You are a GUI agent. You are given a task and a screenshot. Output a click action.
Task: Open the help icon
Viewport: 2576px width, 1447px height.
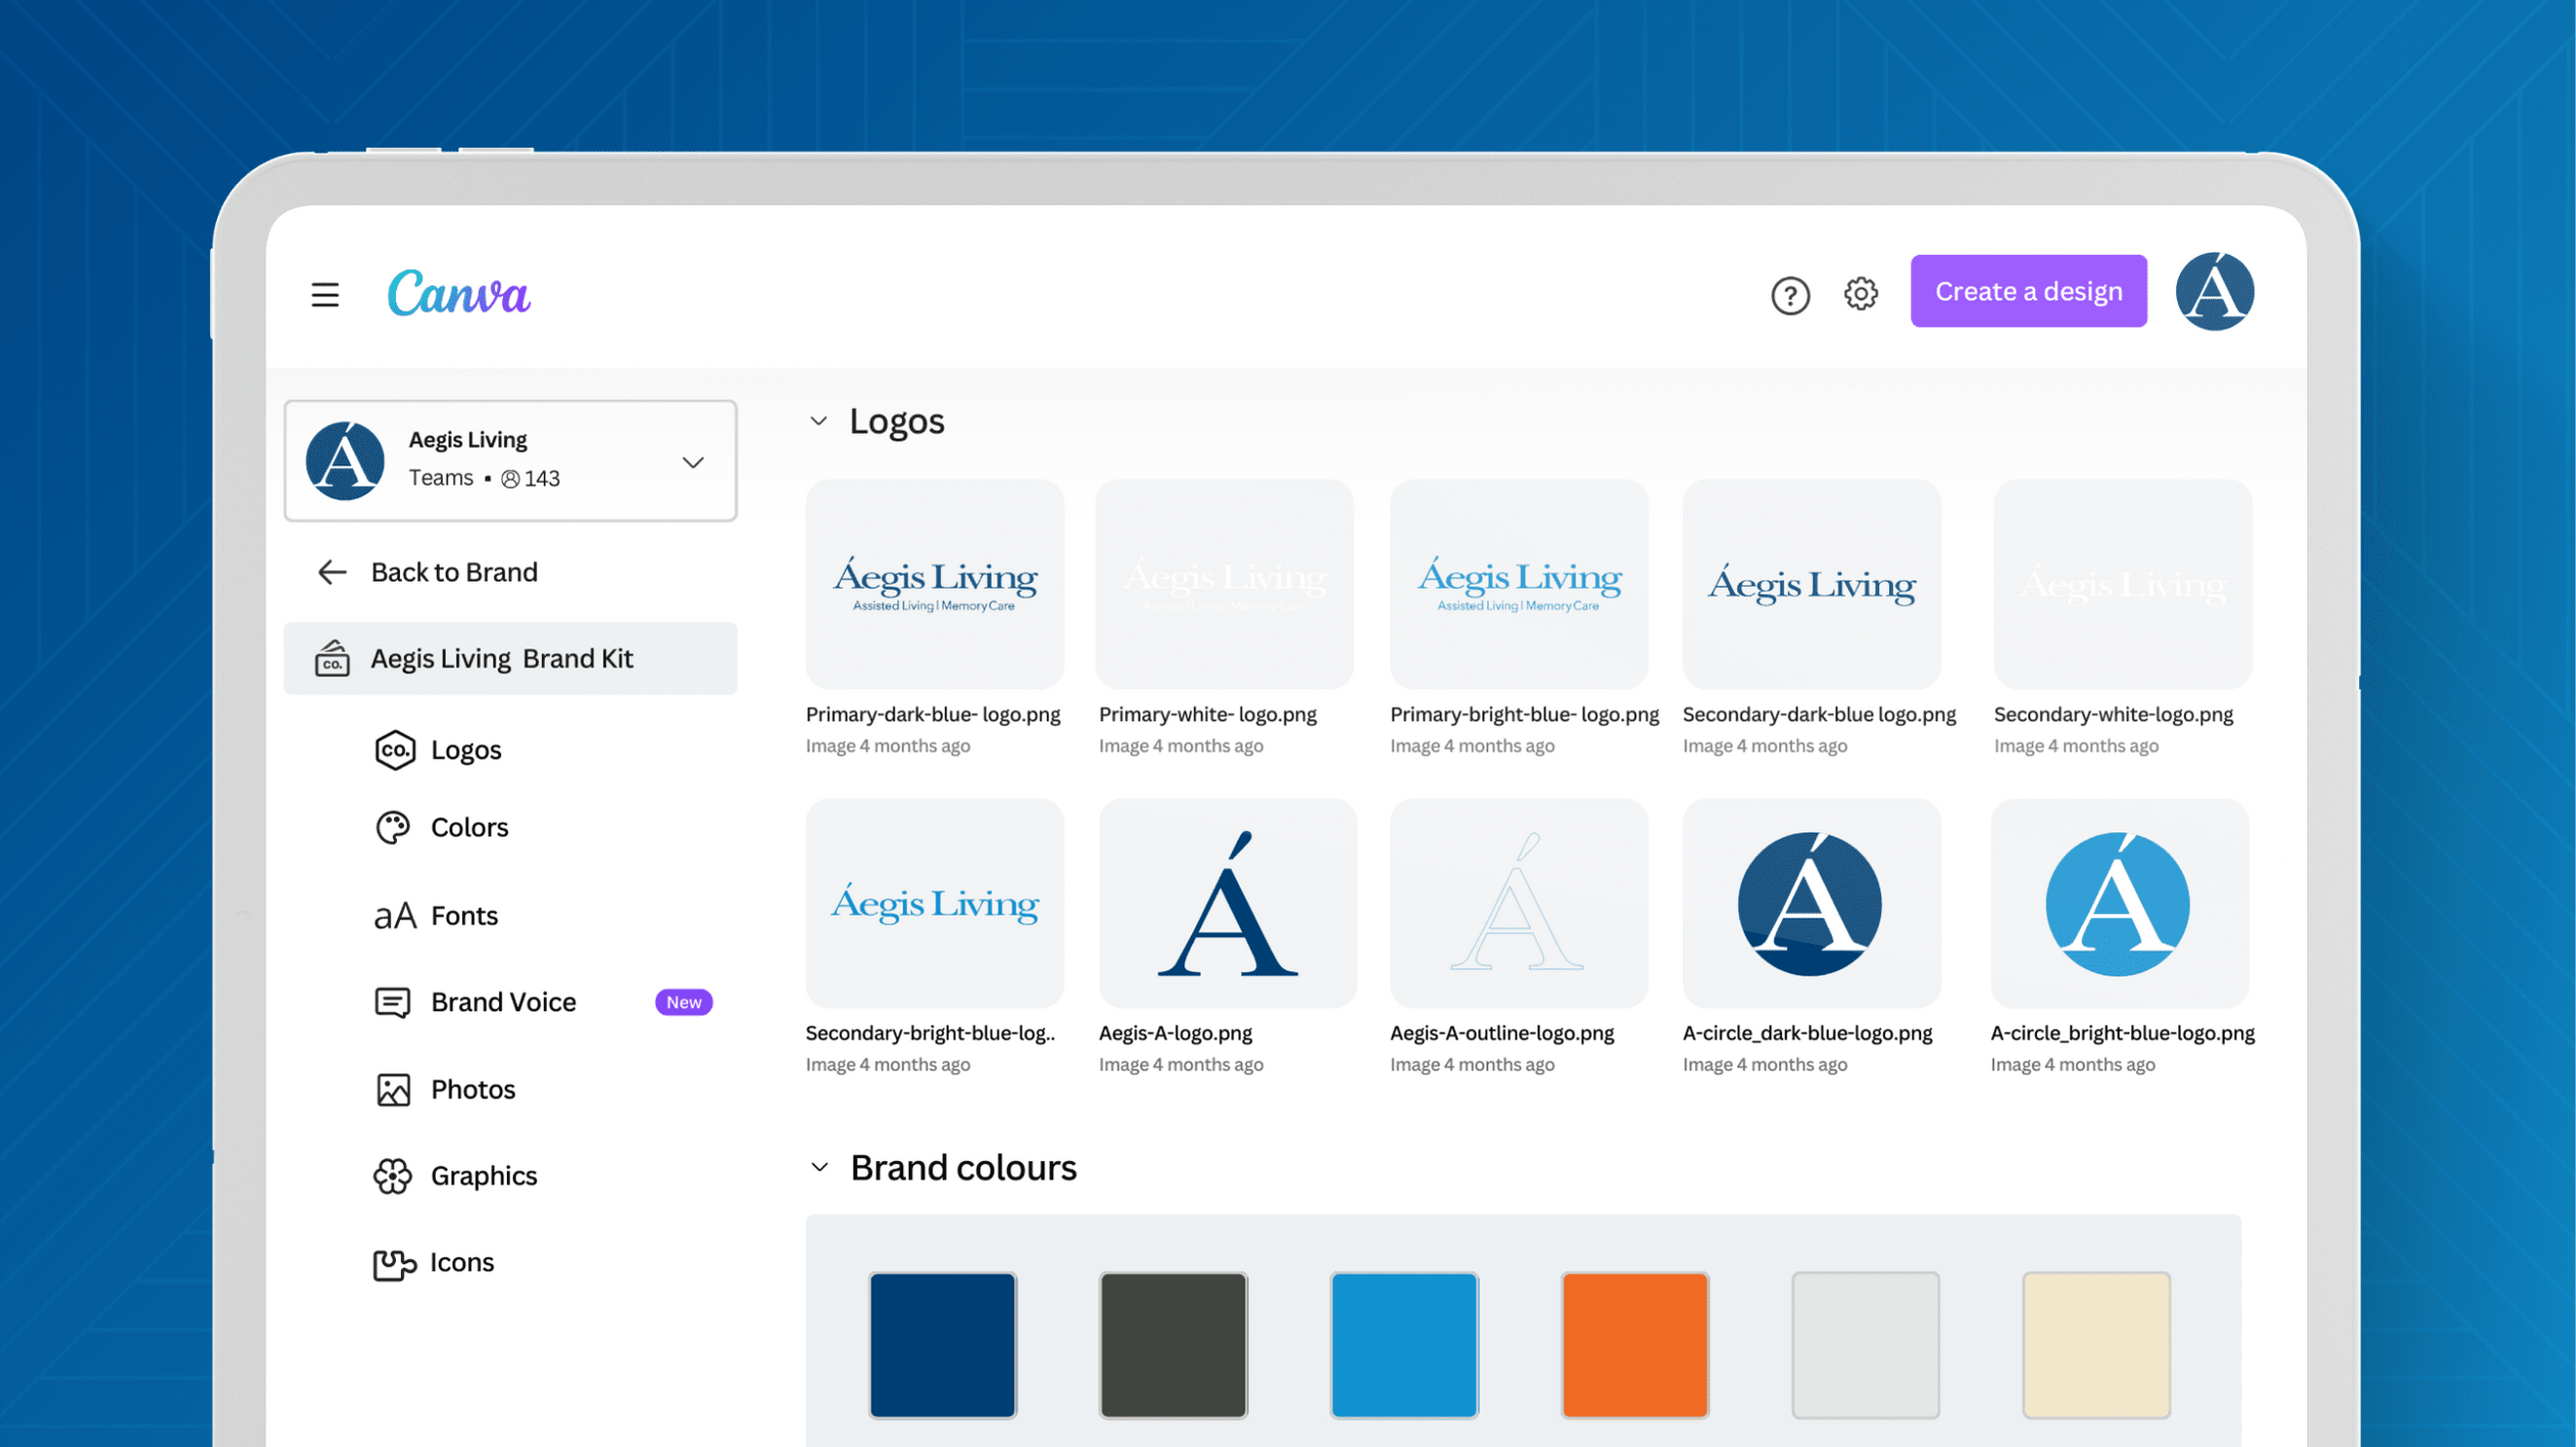click(x=1790, y=295)
